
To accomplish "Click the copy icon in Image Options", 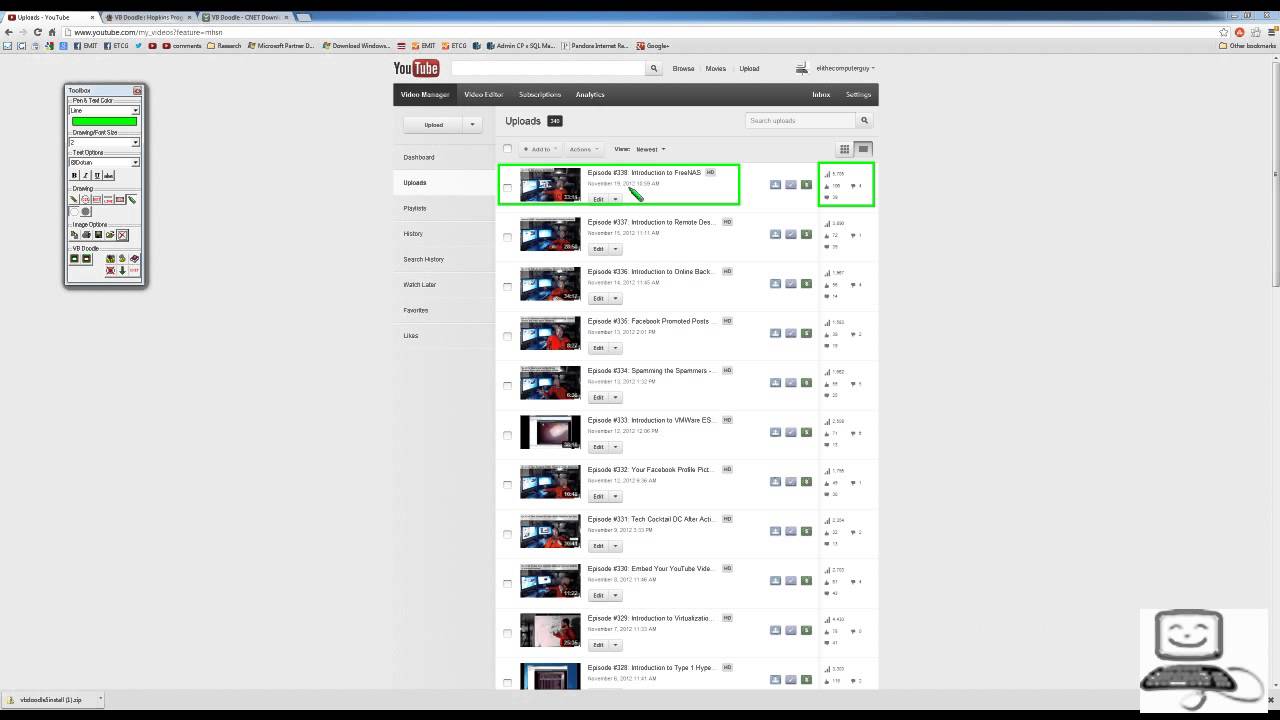I will coord(74,235).
